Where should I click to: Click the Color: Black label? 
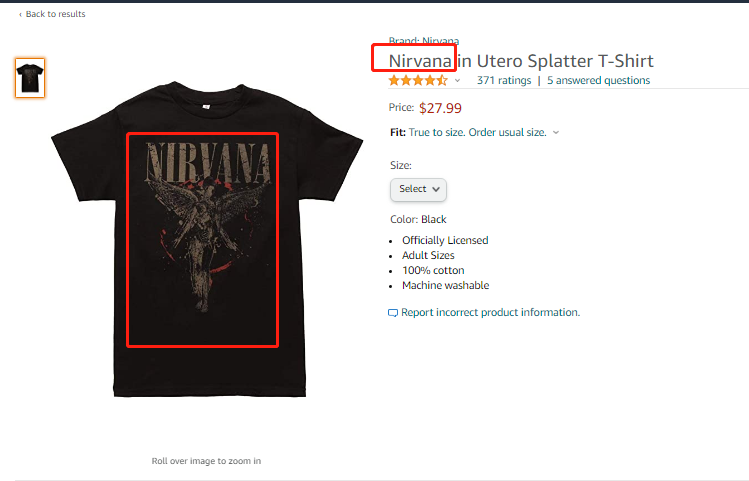(418, 219)
